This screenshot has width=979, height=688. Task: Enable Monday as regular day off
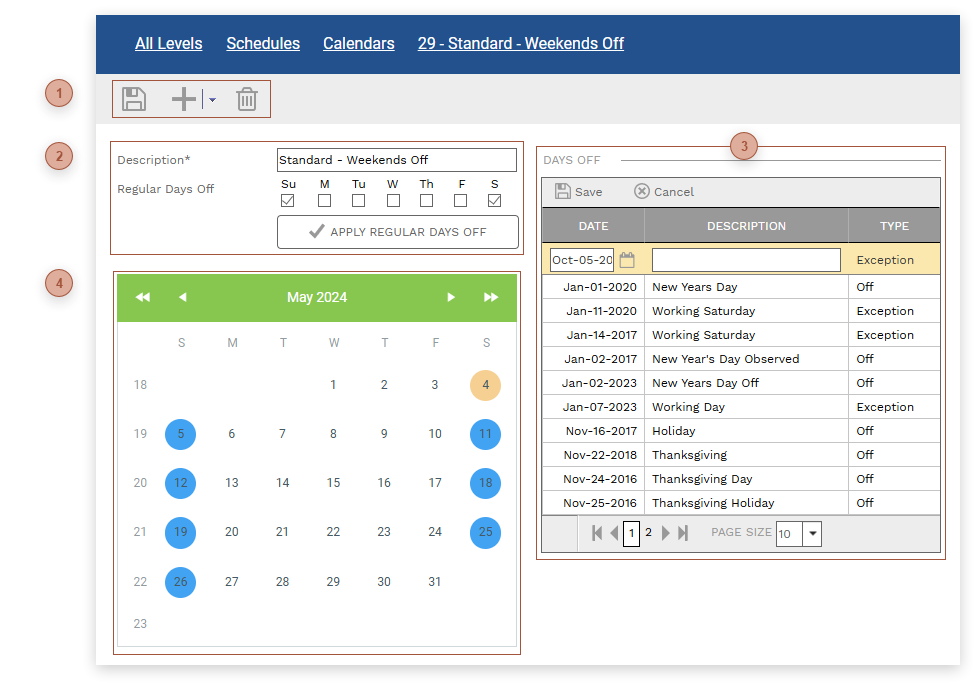tap(324, 201)
